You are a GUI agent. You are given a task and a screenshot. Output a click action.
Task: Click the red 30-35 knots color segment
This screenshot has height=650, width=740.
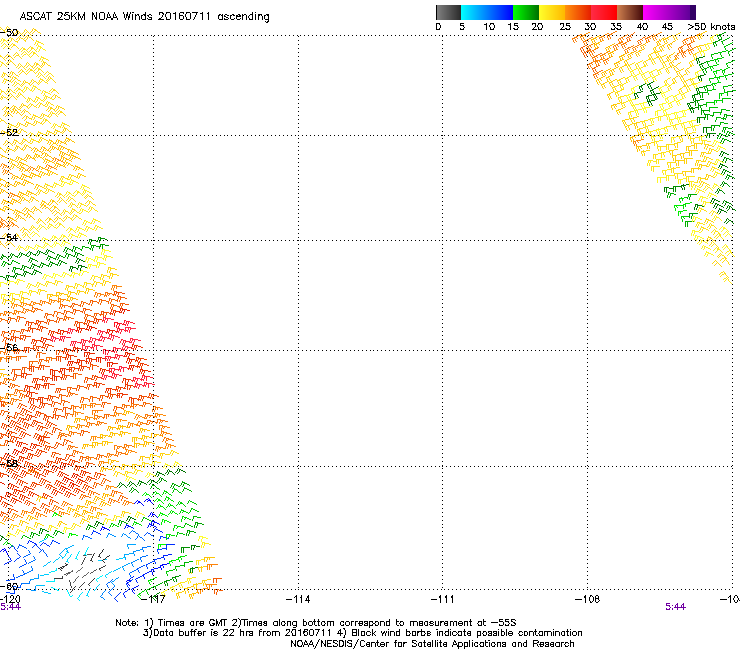(x=604, y=12)
